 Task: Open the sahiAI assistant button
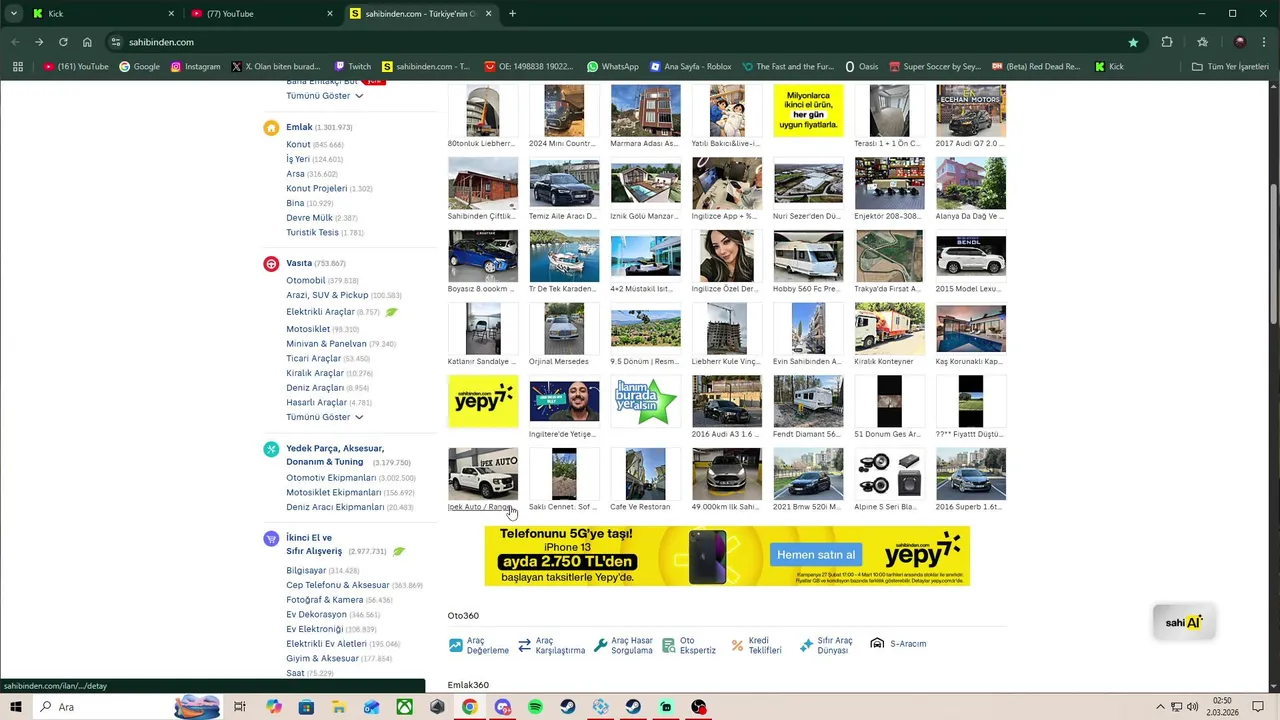pyautogui.click(x=1184, y=622)
